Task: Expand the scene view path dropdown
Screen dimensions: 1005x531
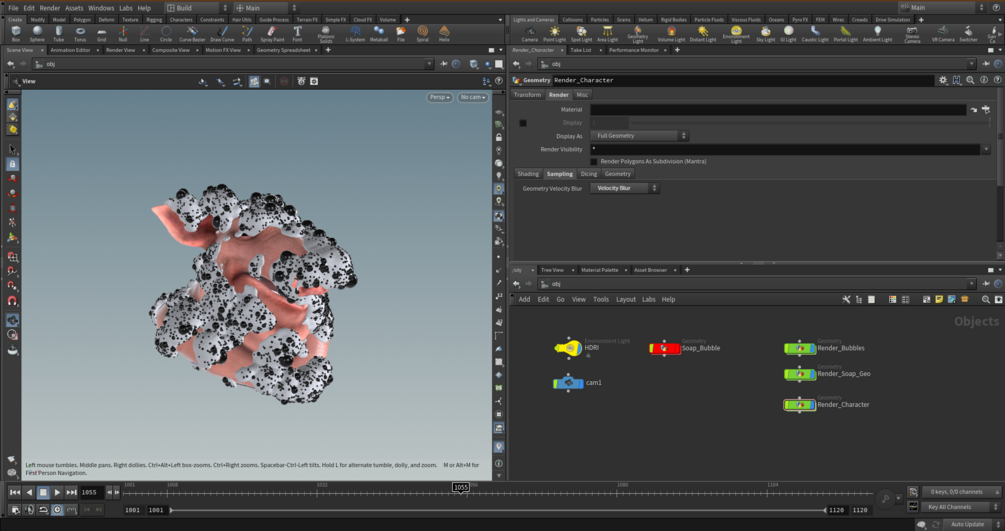Action: (x=429, y=64)
